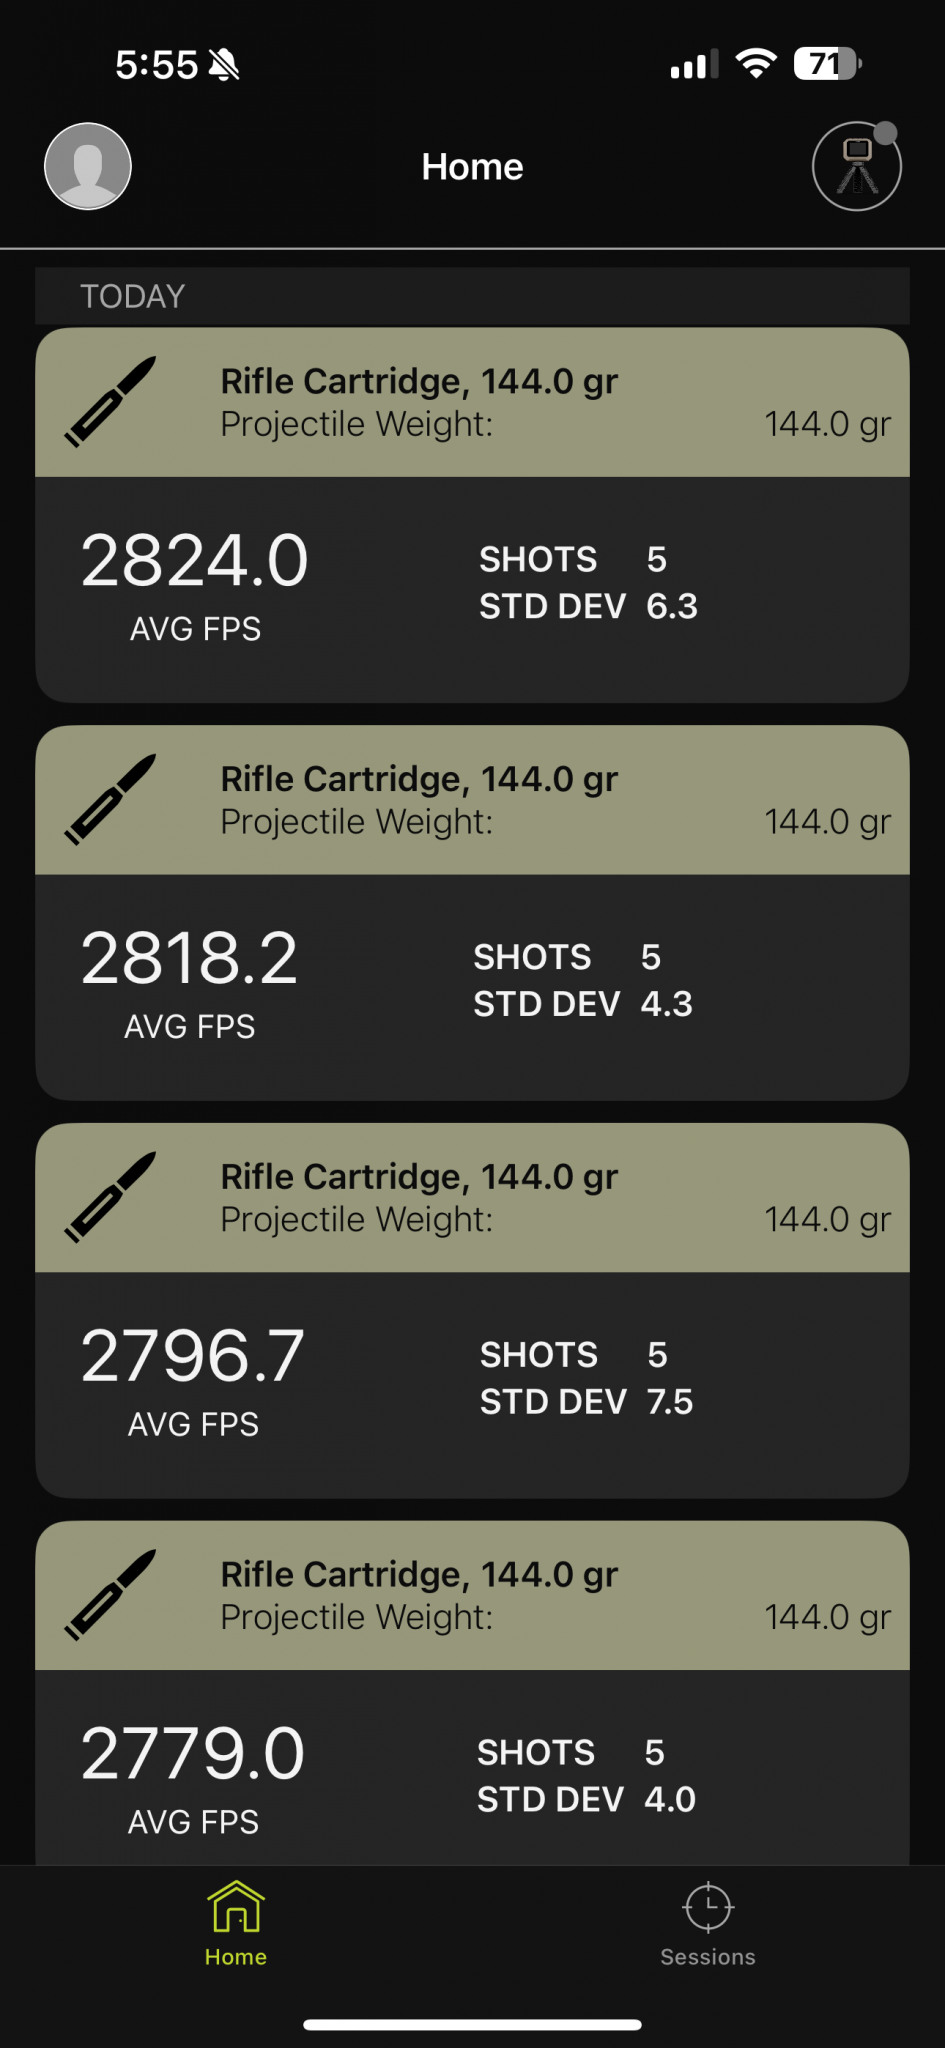
Task: Tap the battery indicator in status bar
Action: (x=827, y=65)
